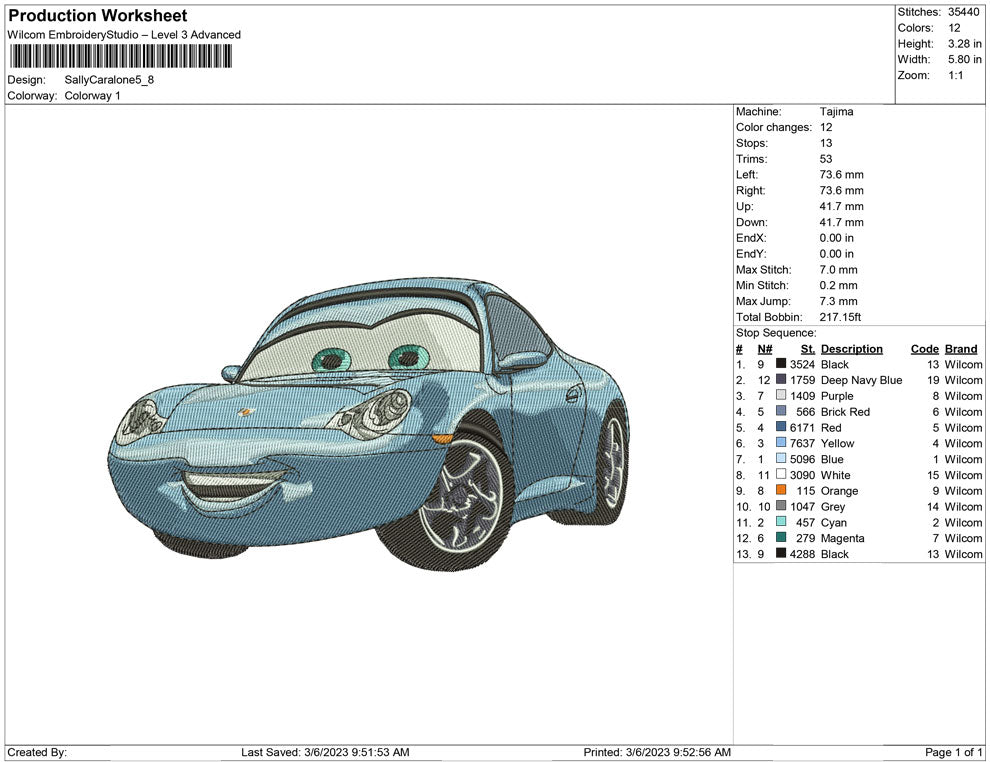Click the Orange color swatch in stop sequence
This screenshot has width=990, height=762.
[x=781, y=491]
